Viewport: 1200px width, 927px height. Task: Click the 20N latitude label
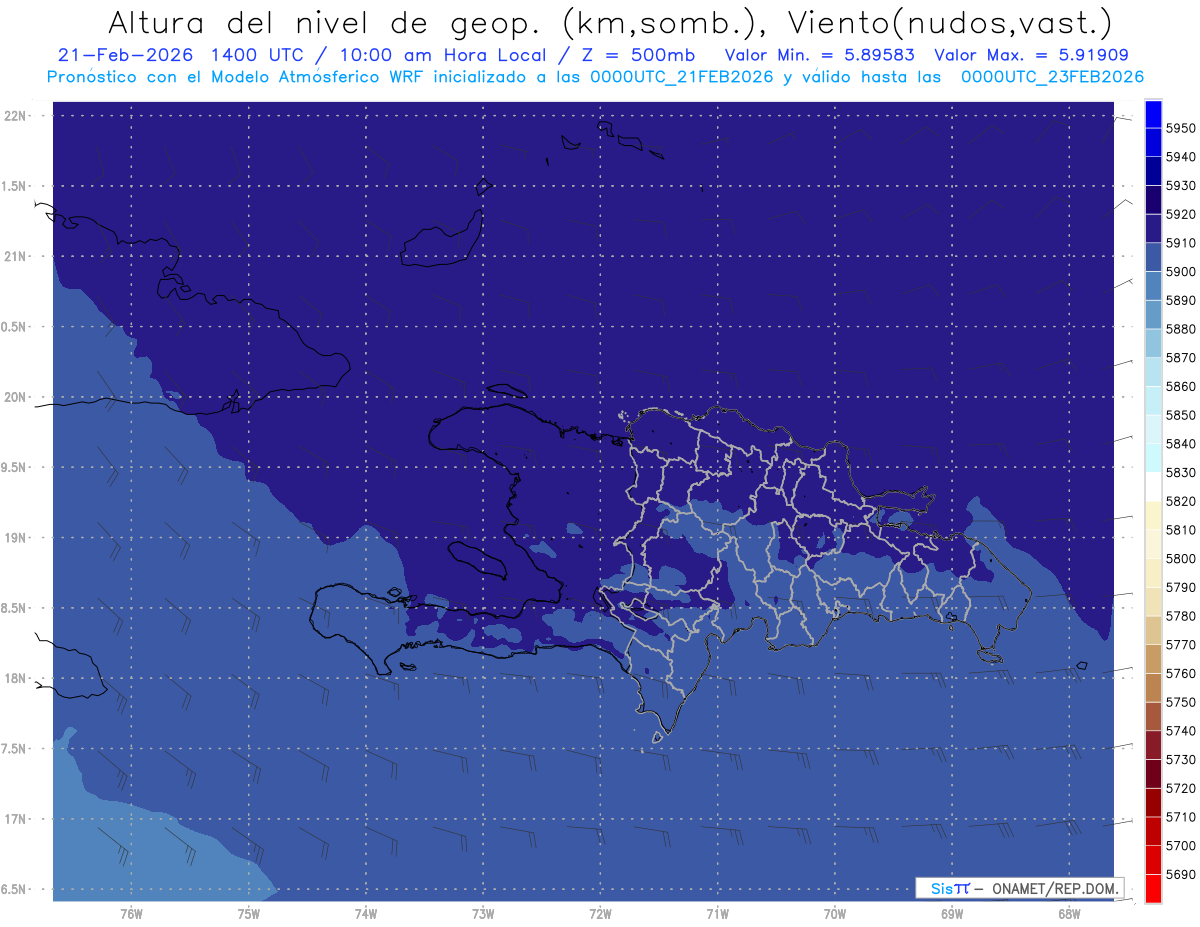pos(17,397)
